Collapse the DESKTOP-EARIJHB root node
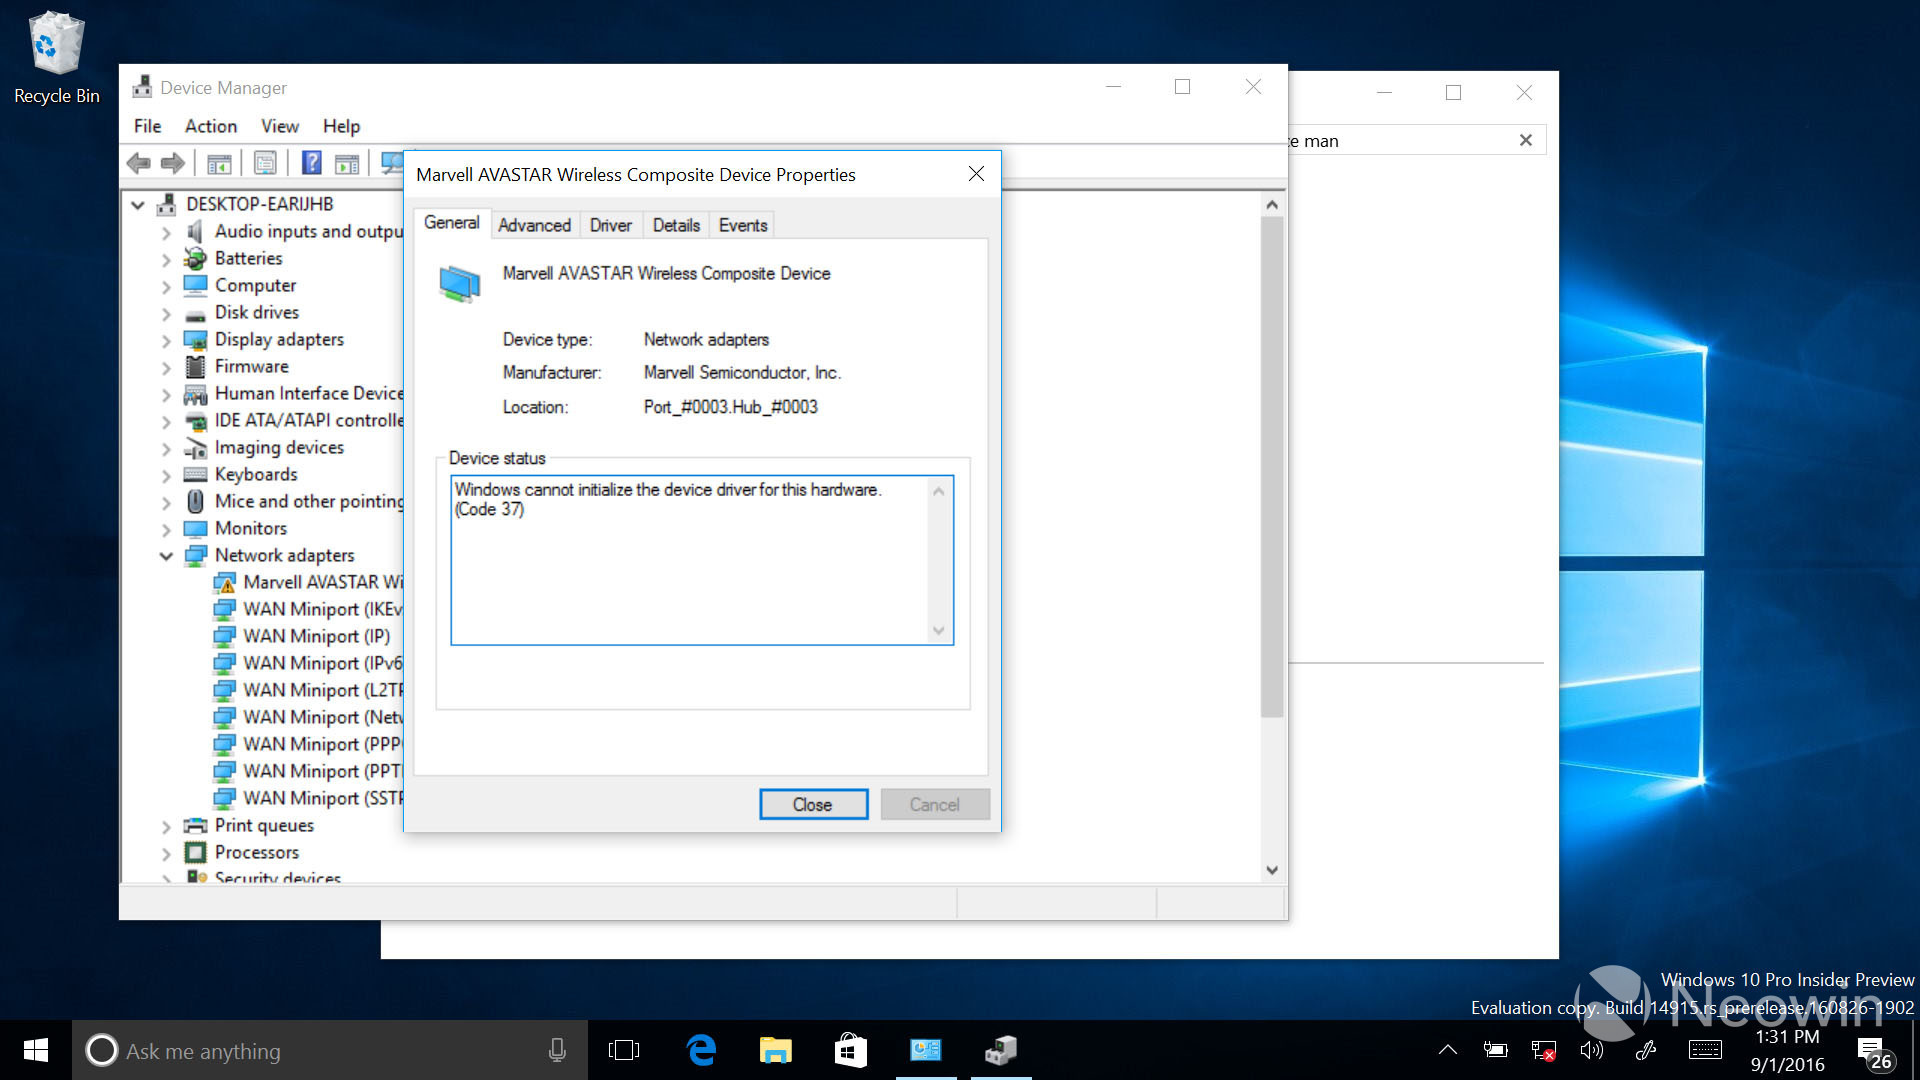This screenshot has width=1920, height=1080. click(x=138, y=204)
